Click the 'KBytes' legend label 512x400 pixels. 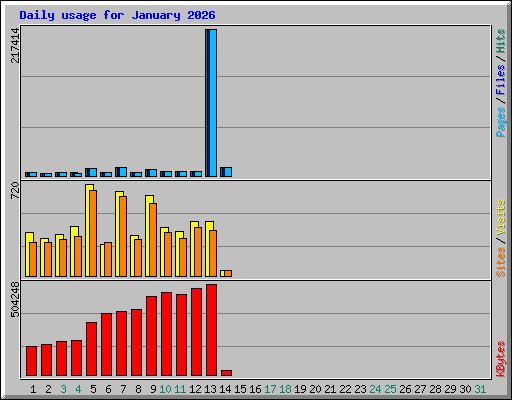click(500, 359)
